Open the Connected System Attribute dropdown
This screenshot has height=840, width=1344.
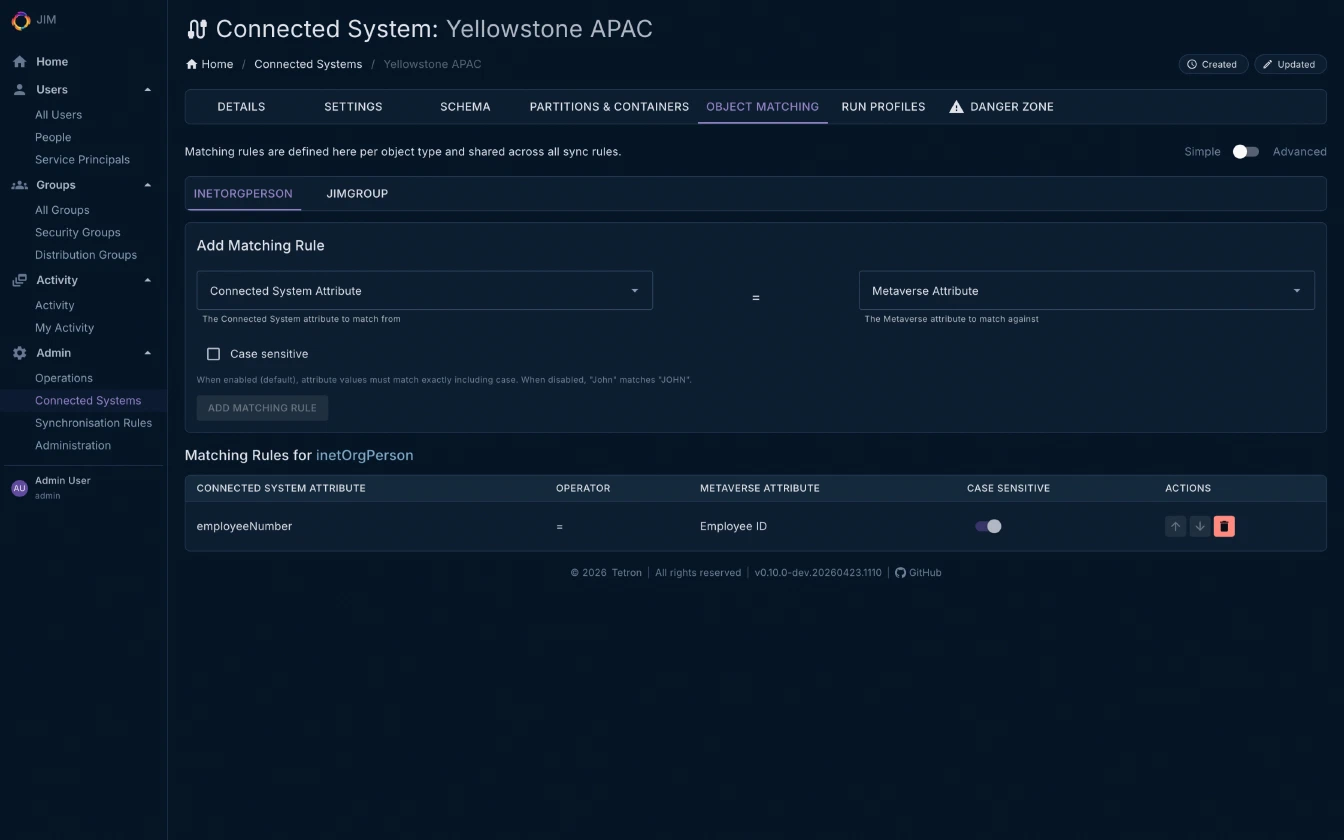coord(424,290)
